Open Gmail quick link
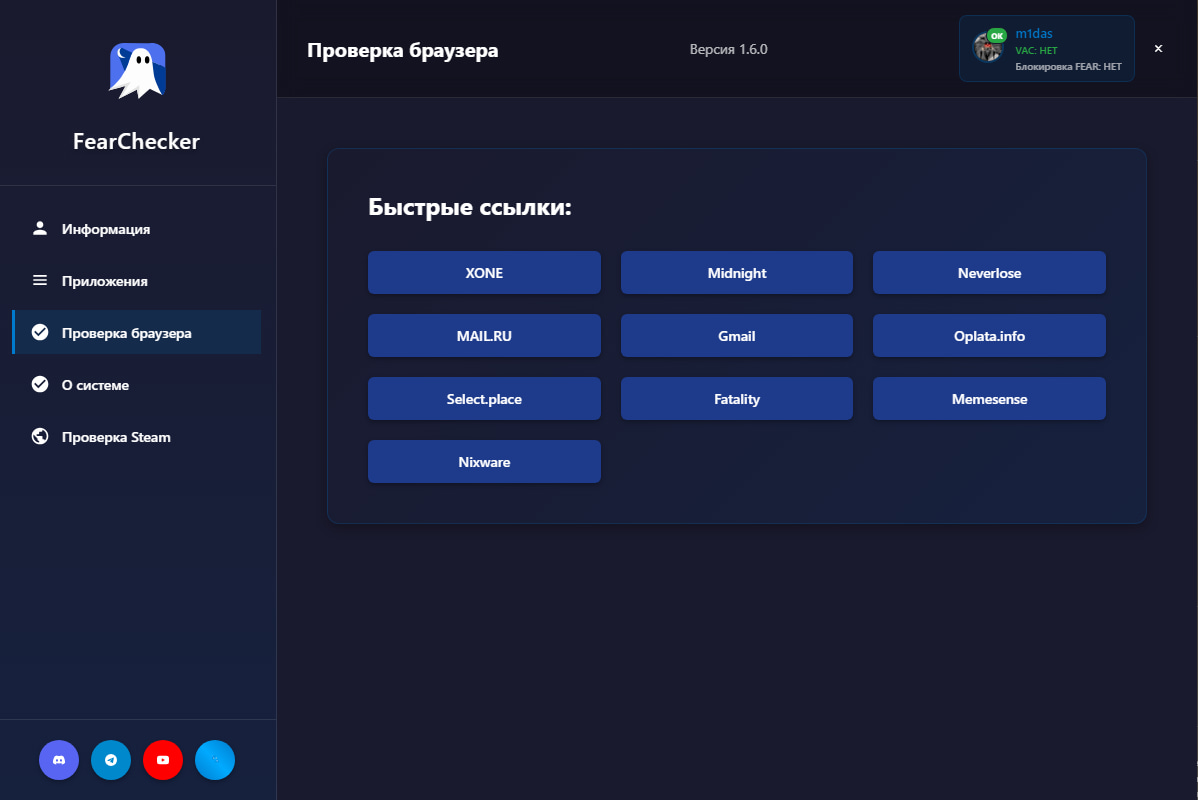This screenshot has height=800, width=1198. click(736, 336)
